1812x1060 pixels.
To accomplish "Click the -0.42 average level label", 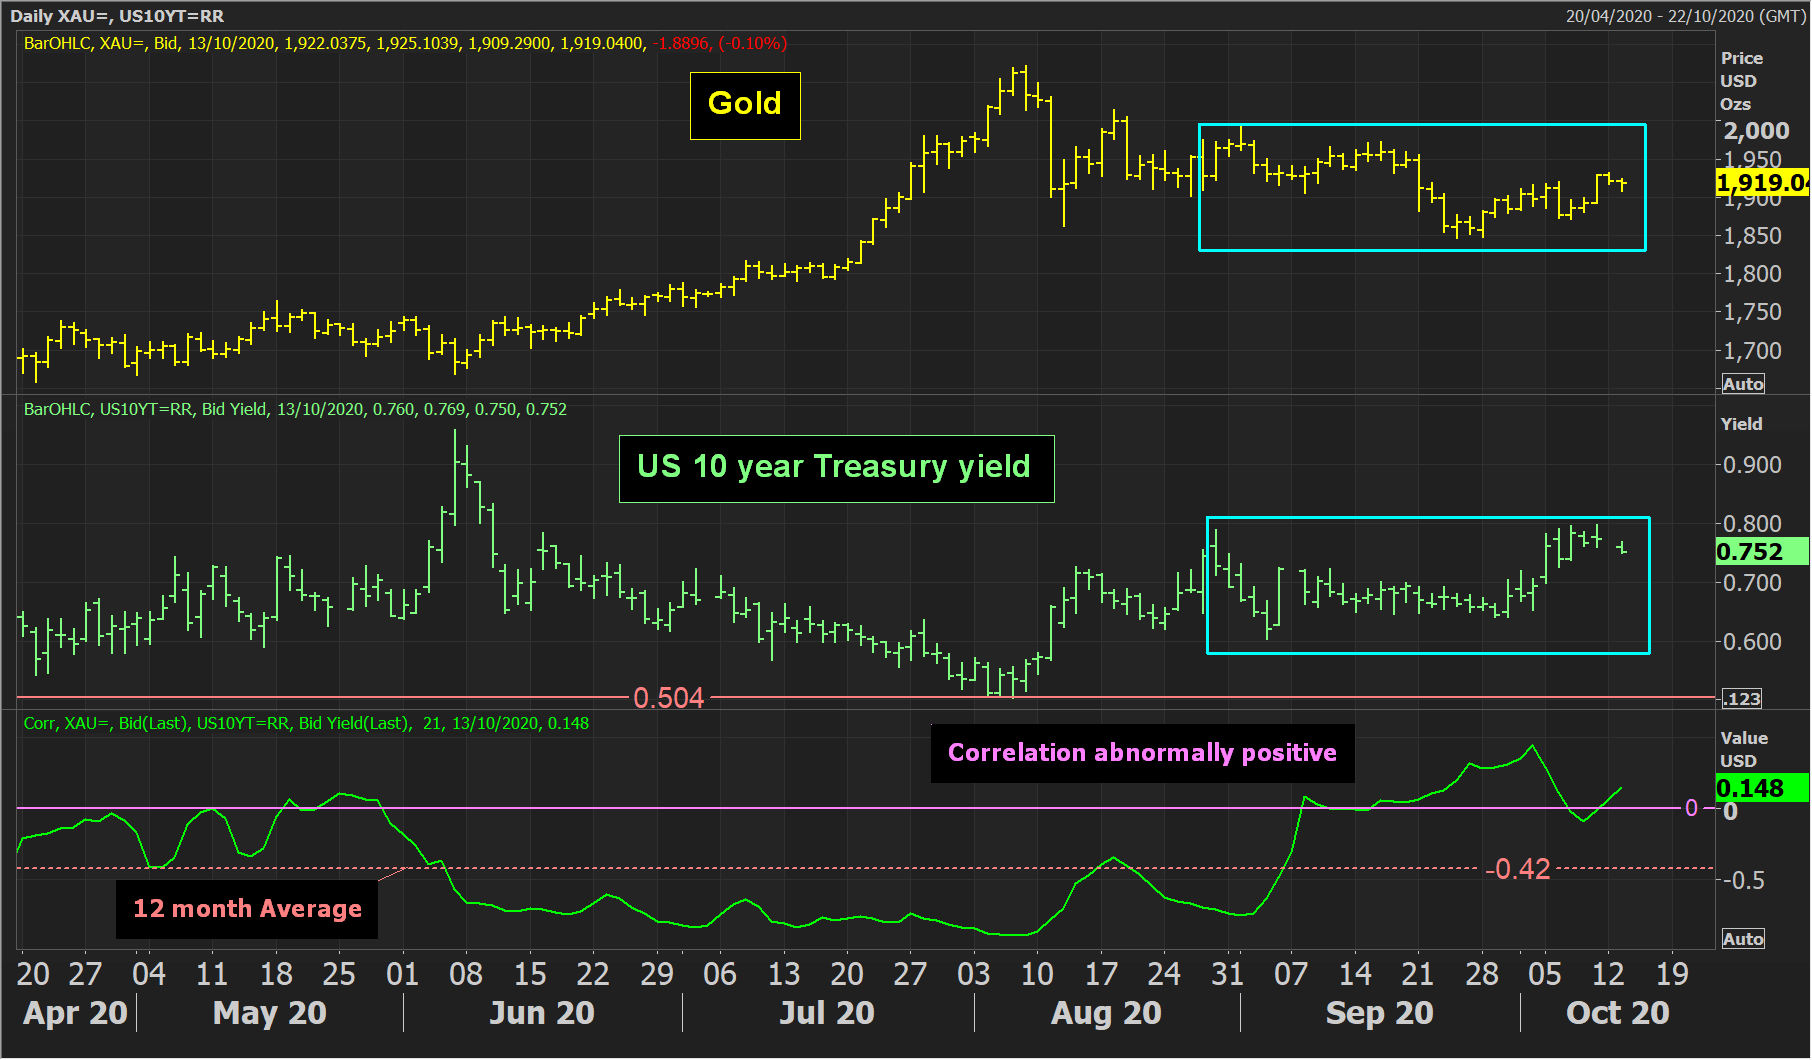I will pyautogui.click(x=1518, y=869).
